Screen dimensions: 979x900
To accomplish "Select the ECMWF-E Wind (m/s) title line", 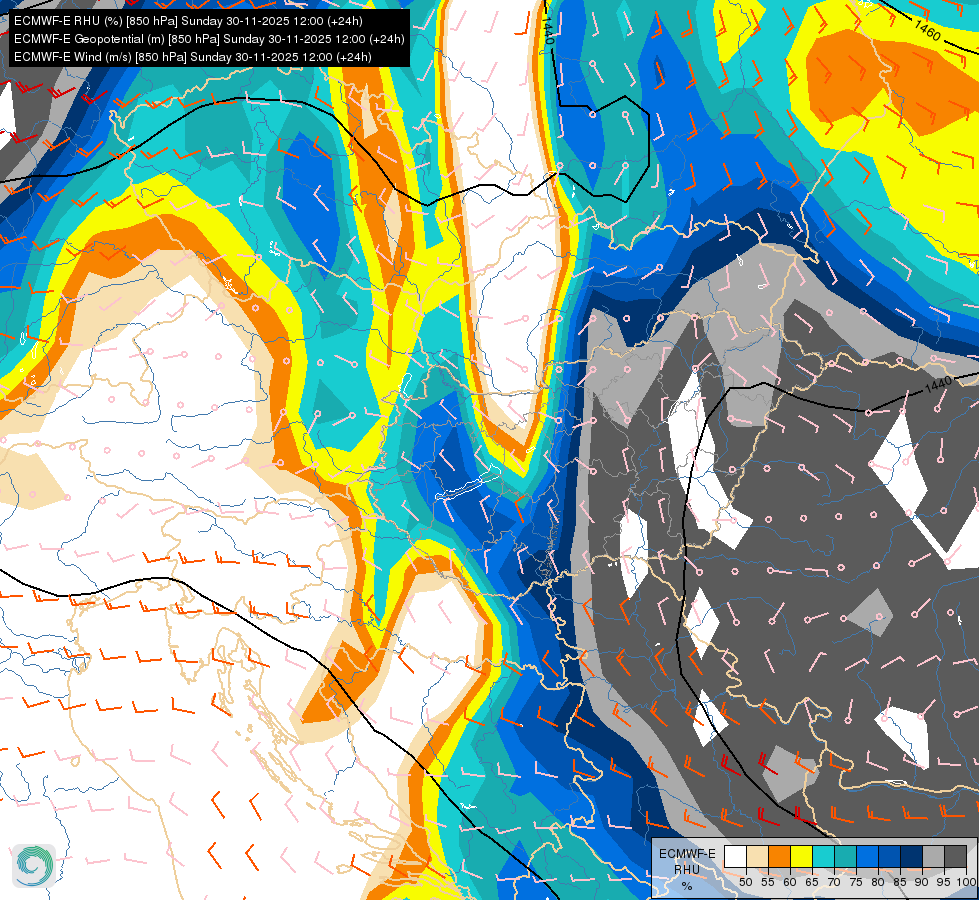I will (193, 57).
